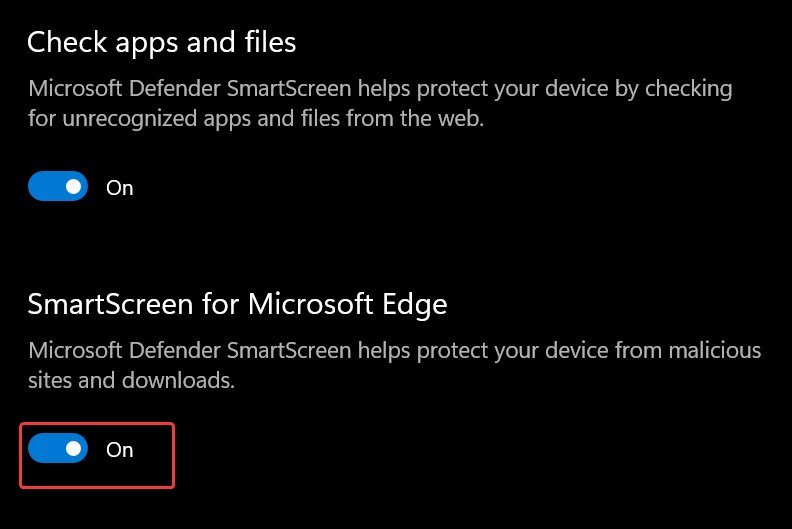The width and height of the screenshot is (792, 529).
Task: Click the word 'malicious' in the Edge description
Action: (714, 352)
